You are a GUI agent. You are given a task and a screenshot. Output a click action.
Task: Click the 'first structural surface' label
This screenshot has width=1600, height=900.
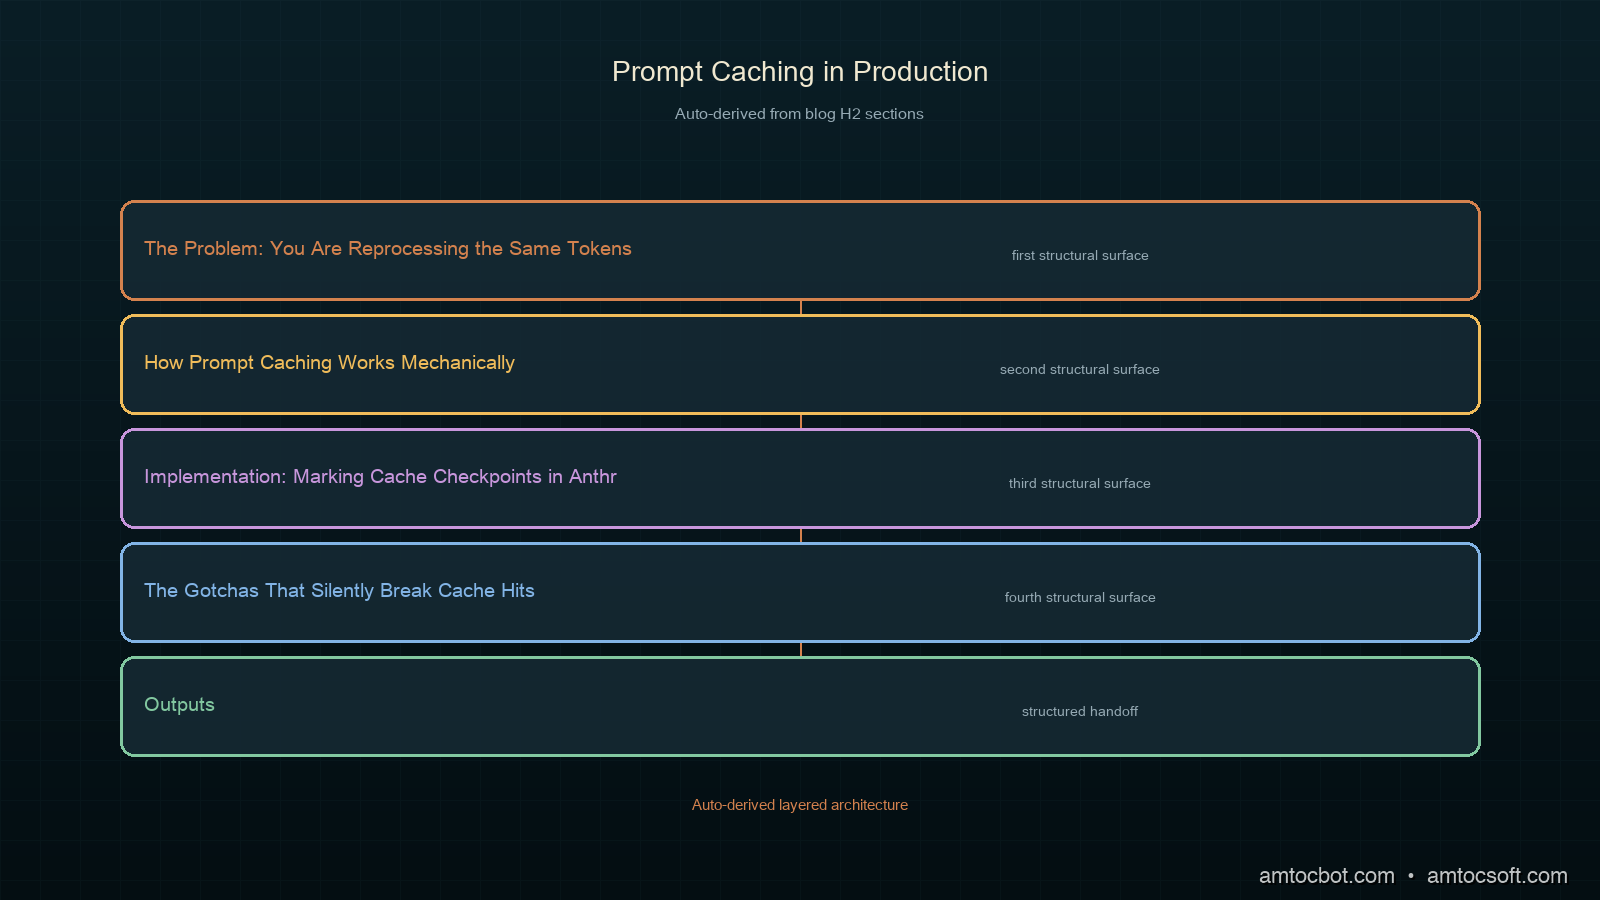point(1080,255)
